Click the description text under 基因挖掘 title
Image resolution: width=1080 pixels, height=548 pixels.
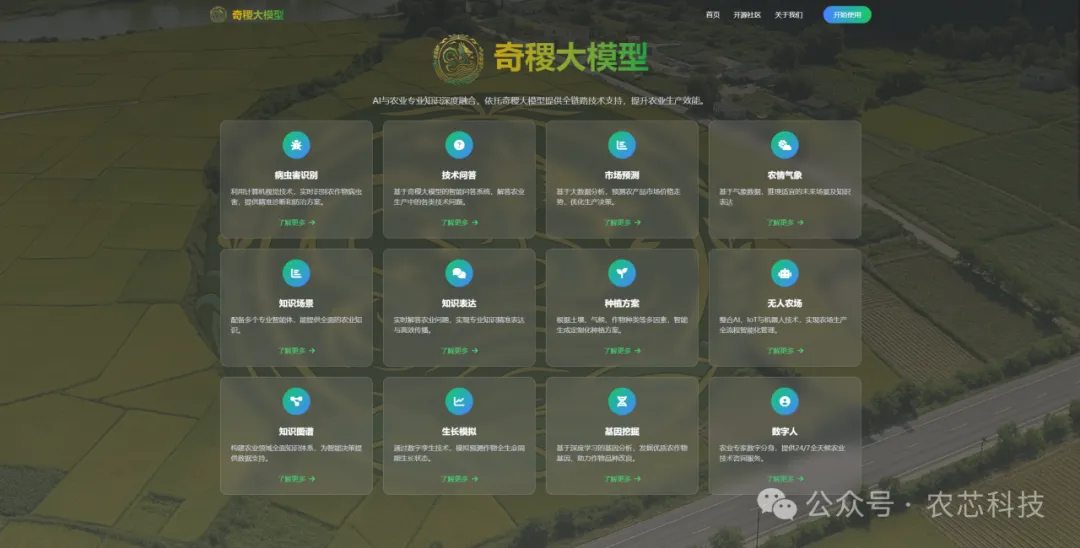pos(622,453)
